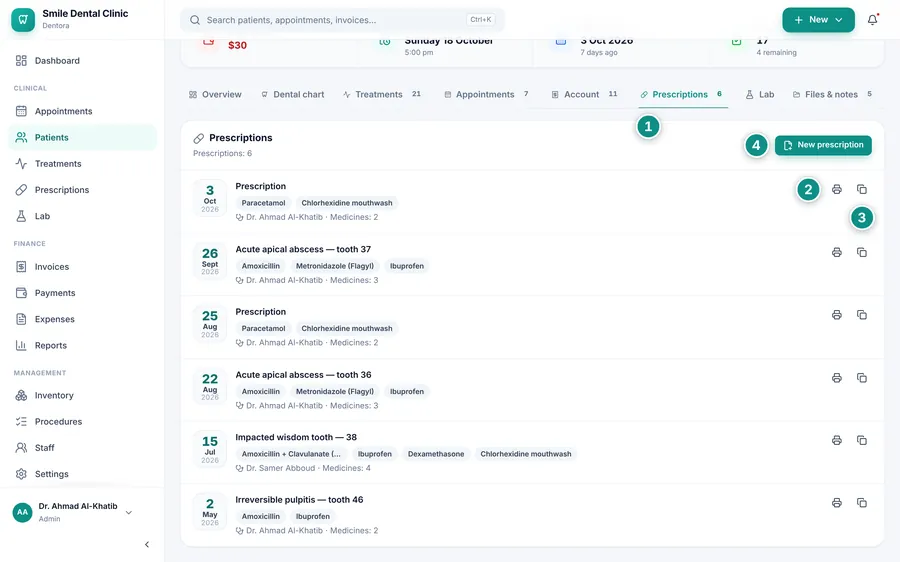
Task: Switch to the Appointments tab
Action: [487, 95]
